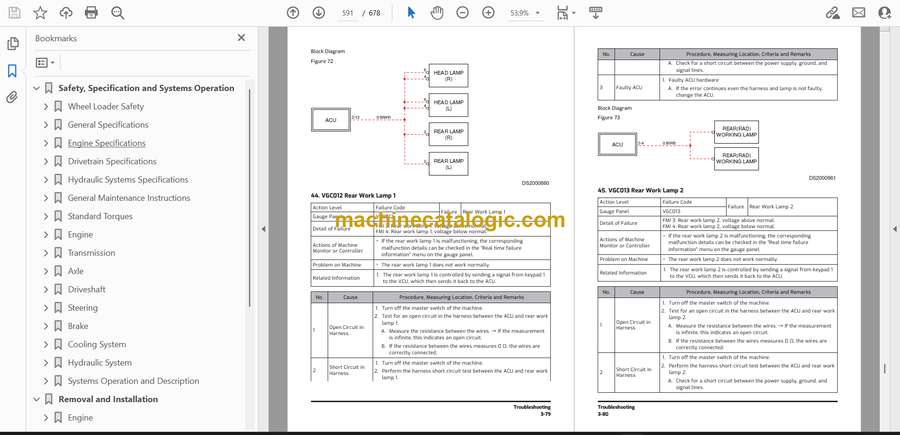Open the Engine Specifications bookmark
The height and width of the screenshot is (435, 900).
[107, 143]
